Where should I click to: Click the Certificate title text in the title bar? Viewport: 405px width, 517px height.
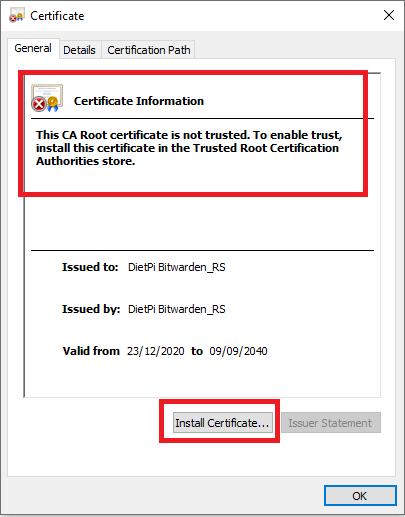tap(57, 16)
